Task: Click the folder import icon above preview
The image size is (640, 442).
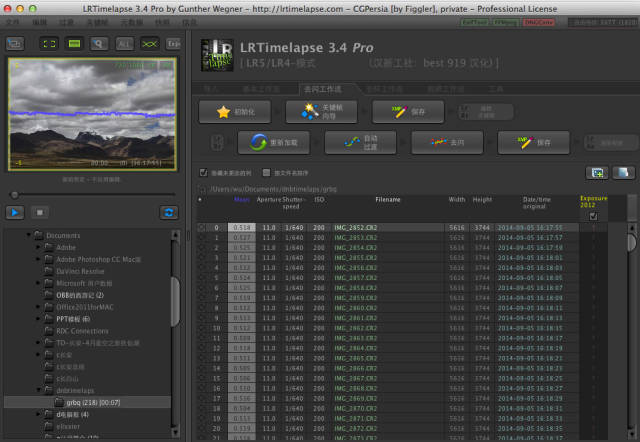Action: (x=15, y=44)
